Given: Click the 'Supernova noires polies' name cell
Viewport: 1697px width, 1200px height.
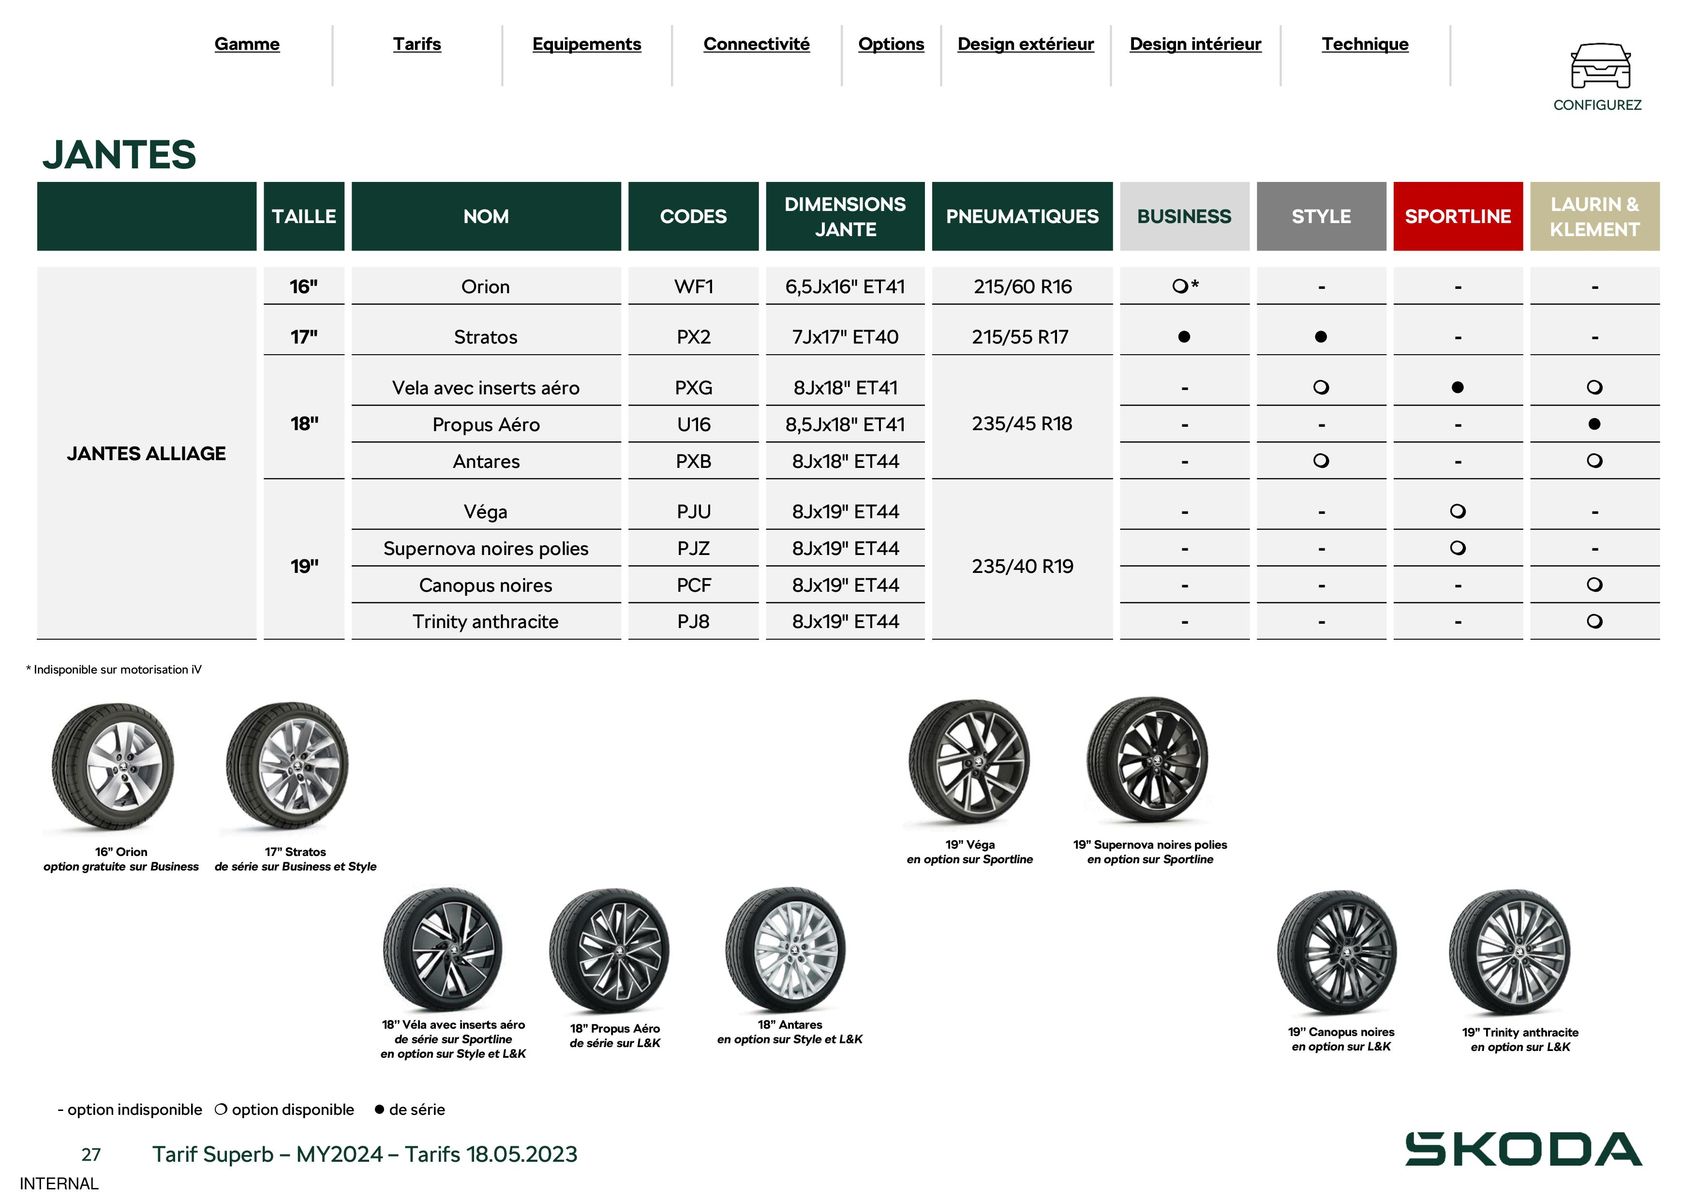Looking at the screenshot, I should (486, 548).
